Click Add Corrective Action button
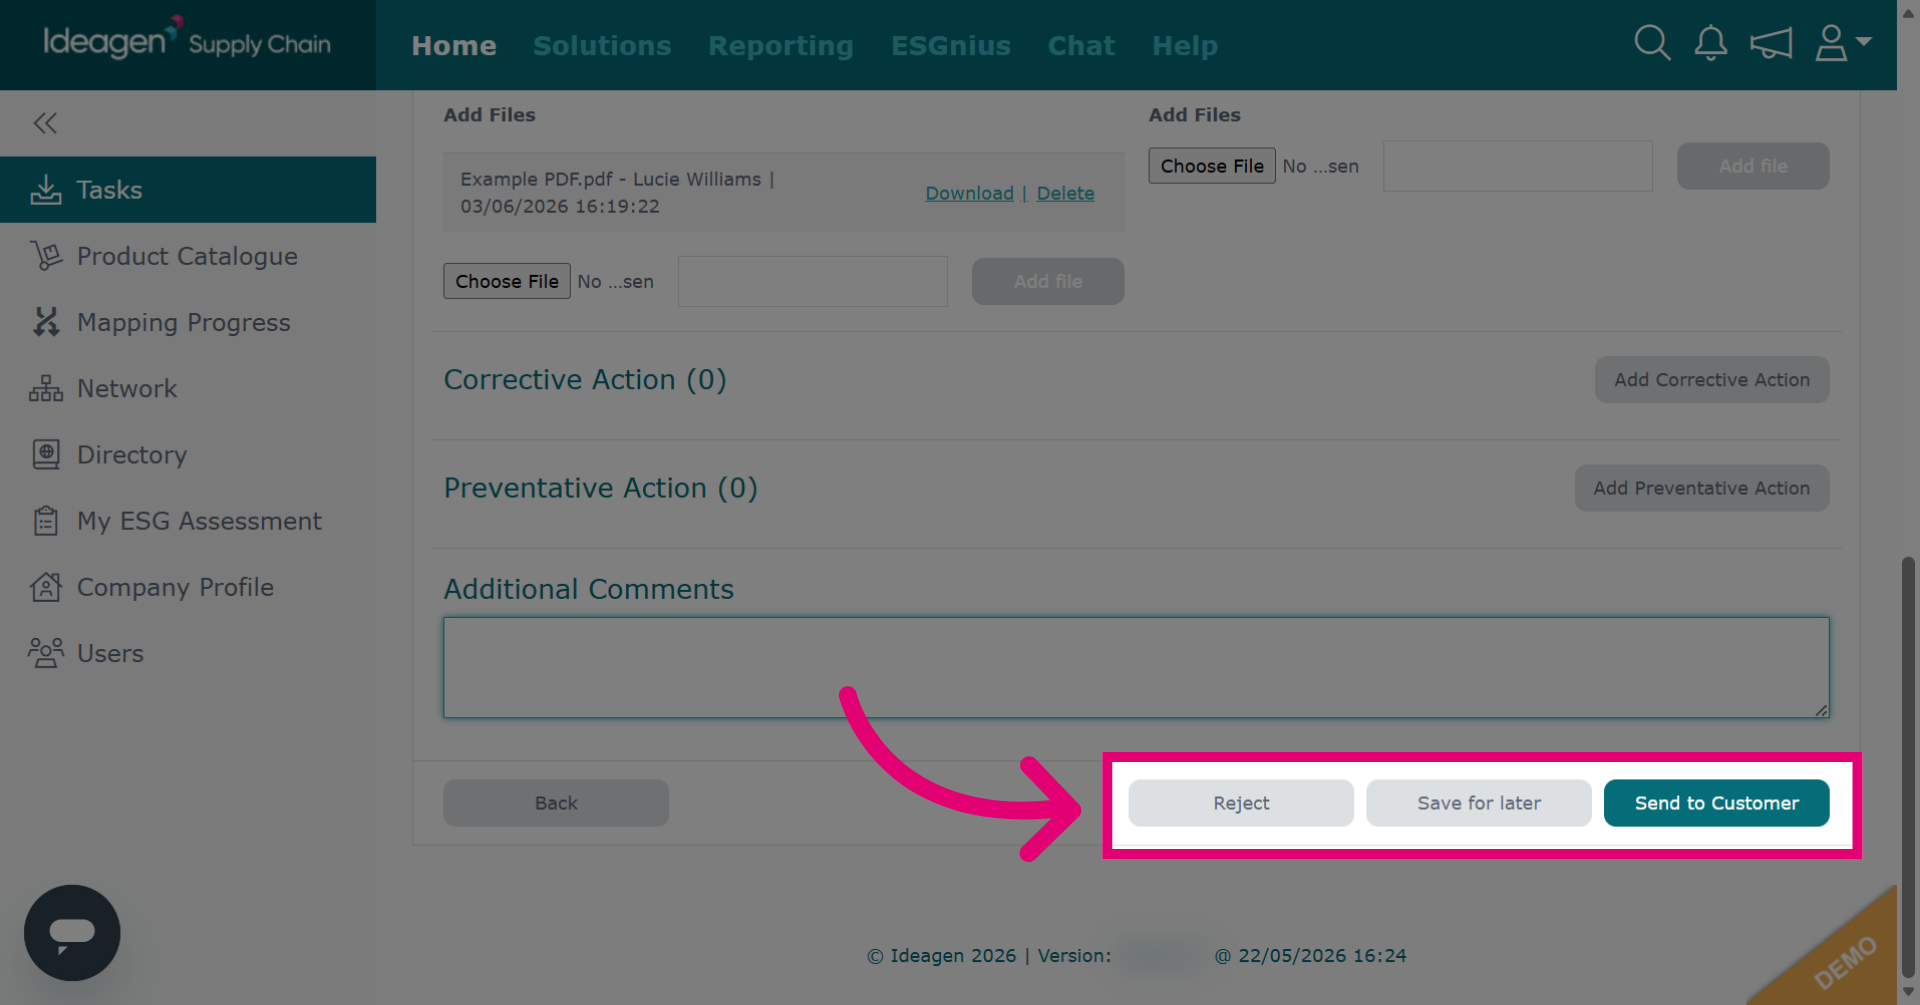This screenshot has height=1005, width=1920. (x=1712, y=380)
